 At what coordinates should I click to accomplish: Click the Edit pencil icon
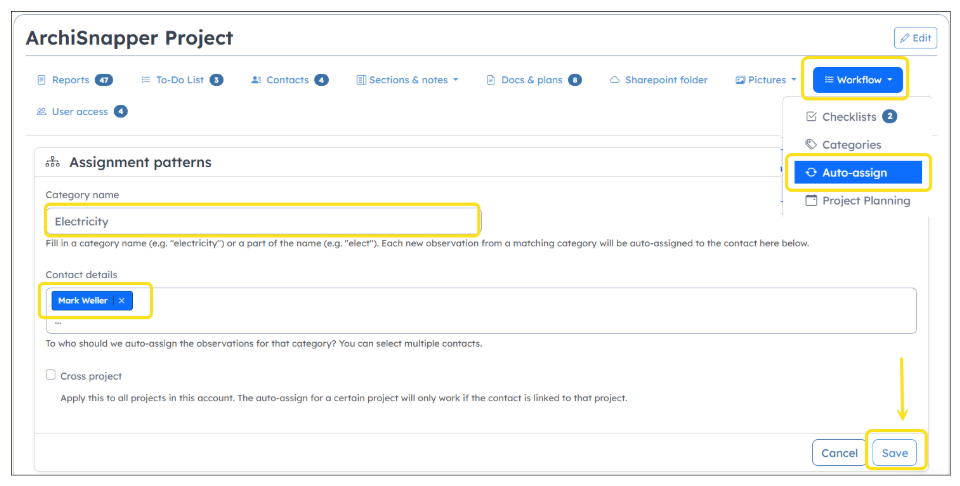[x=905, y=38]
